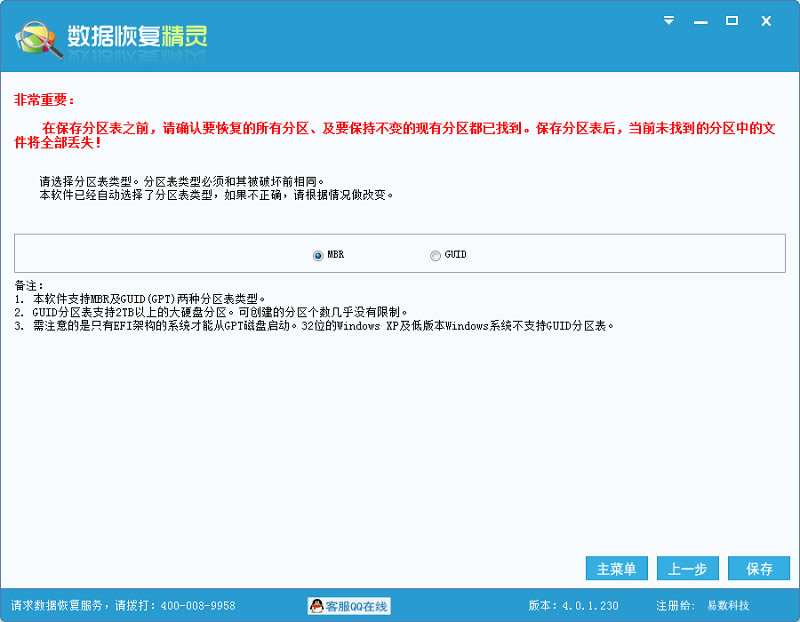Viewport: 800px width, 622px height.
Task: Click the red 非常重要 warning heading
Action: 45,100
